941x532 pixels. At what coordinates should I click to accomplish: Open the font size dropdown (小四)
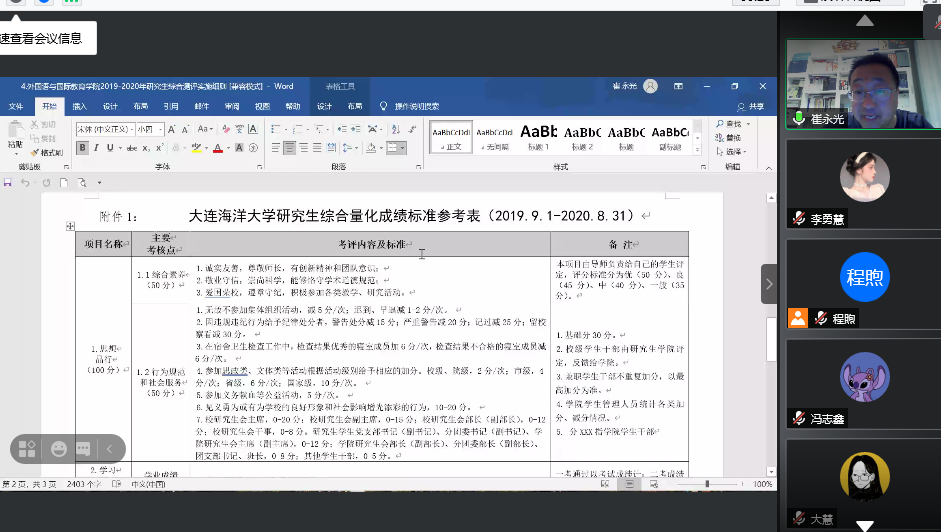pyautogui.click(x=150, y=129)
